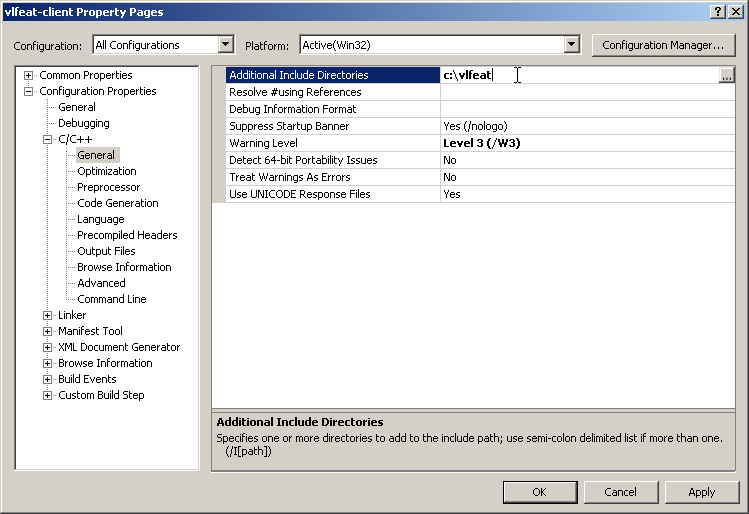
Task: Collapse the Configuration Properties node
Action: 29,92
